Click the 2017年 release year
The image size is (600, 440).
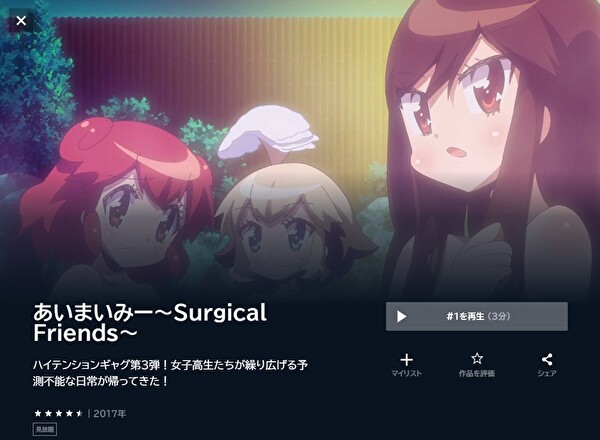109,414
